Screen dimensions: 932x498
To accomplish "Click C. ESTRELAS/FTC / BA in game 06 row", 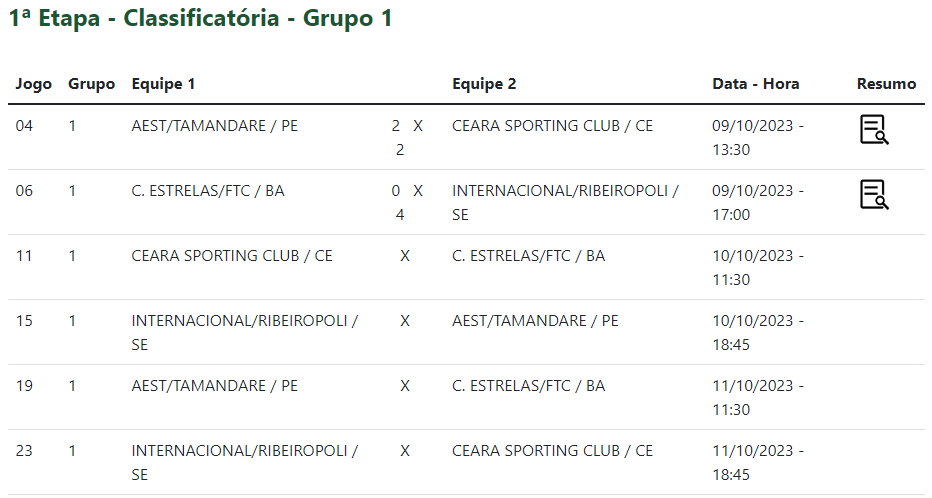I will click(208, 191).
